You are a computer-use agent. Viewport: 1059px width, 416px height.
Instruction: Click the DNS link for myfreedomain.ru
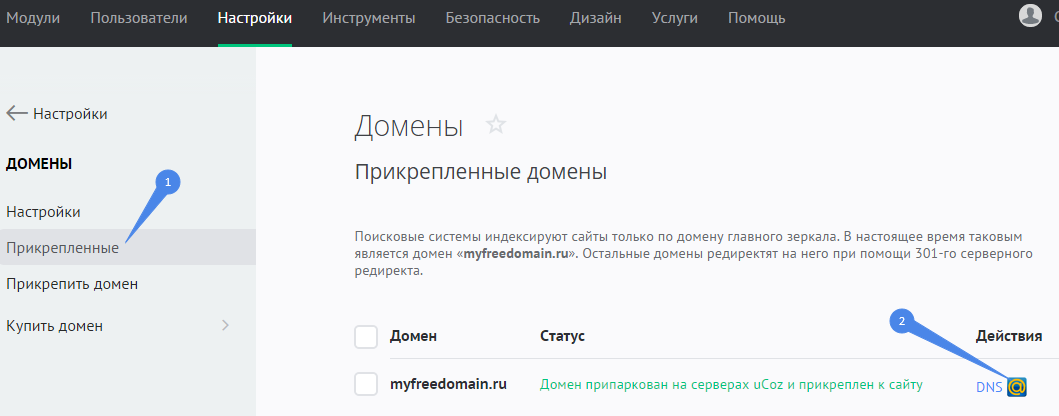pyautogui.click(x=989, y=386)
